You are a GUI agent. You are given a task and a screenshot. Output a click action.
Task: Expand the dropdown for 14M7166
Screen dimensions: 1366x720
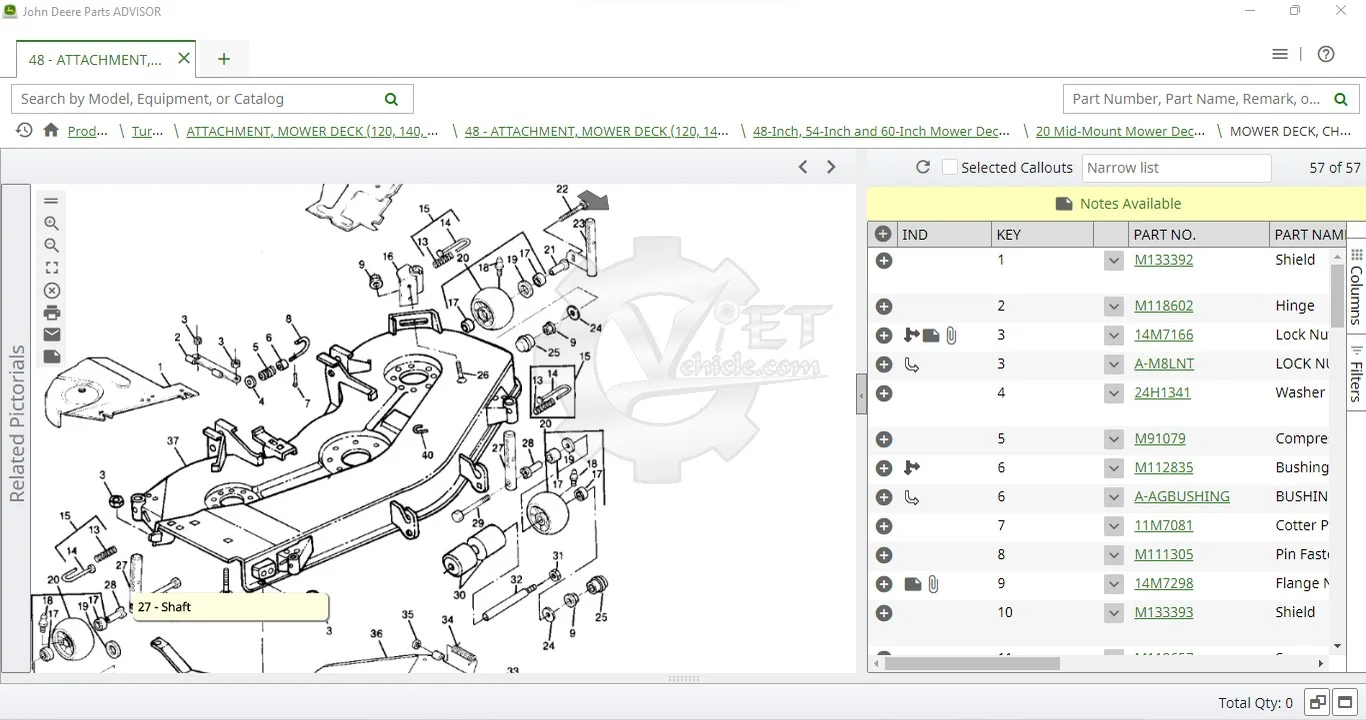pos(1114,336)
